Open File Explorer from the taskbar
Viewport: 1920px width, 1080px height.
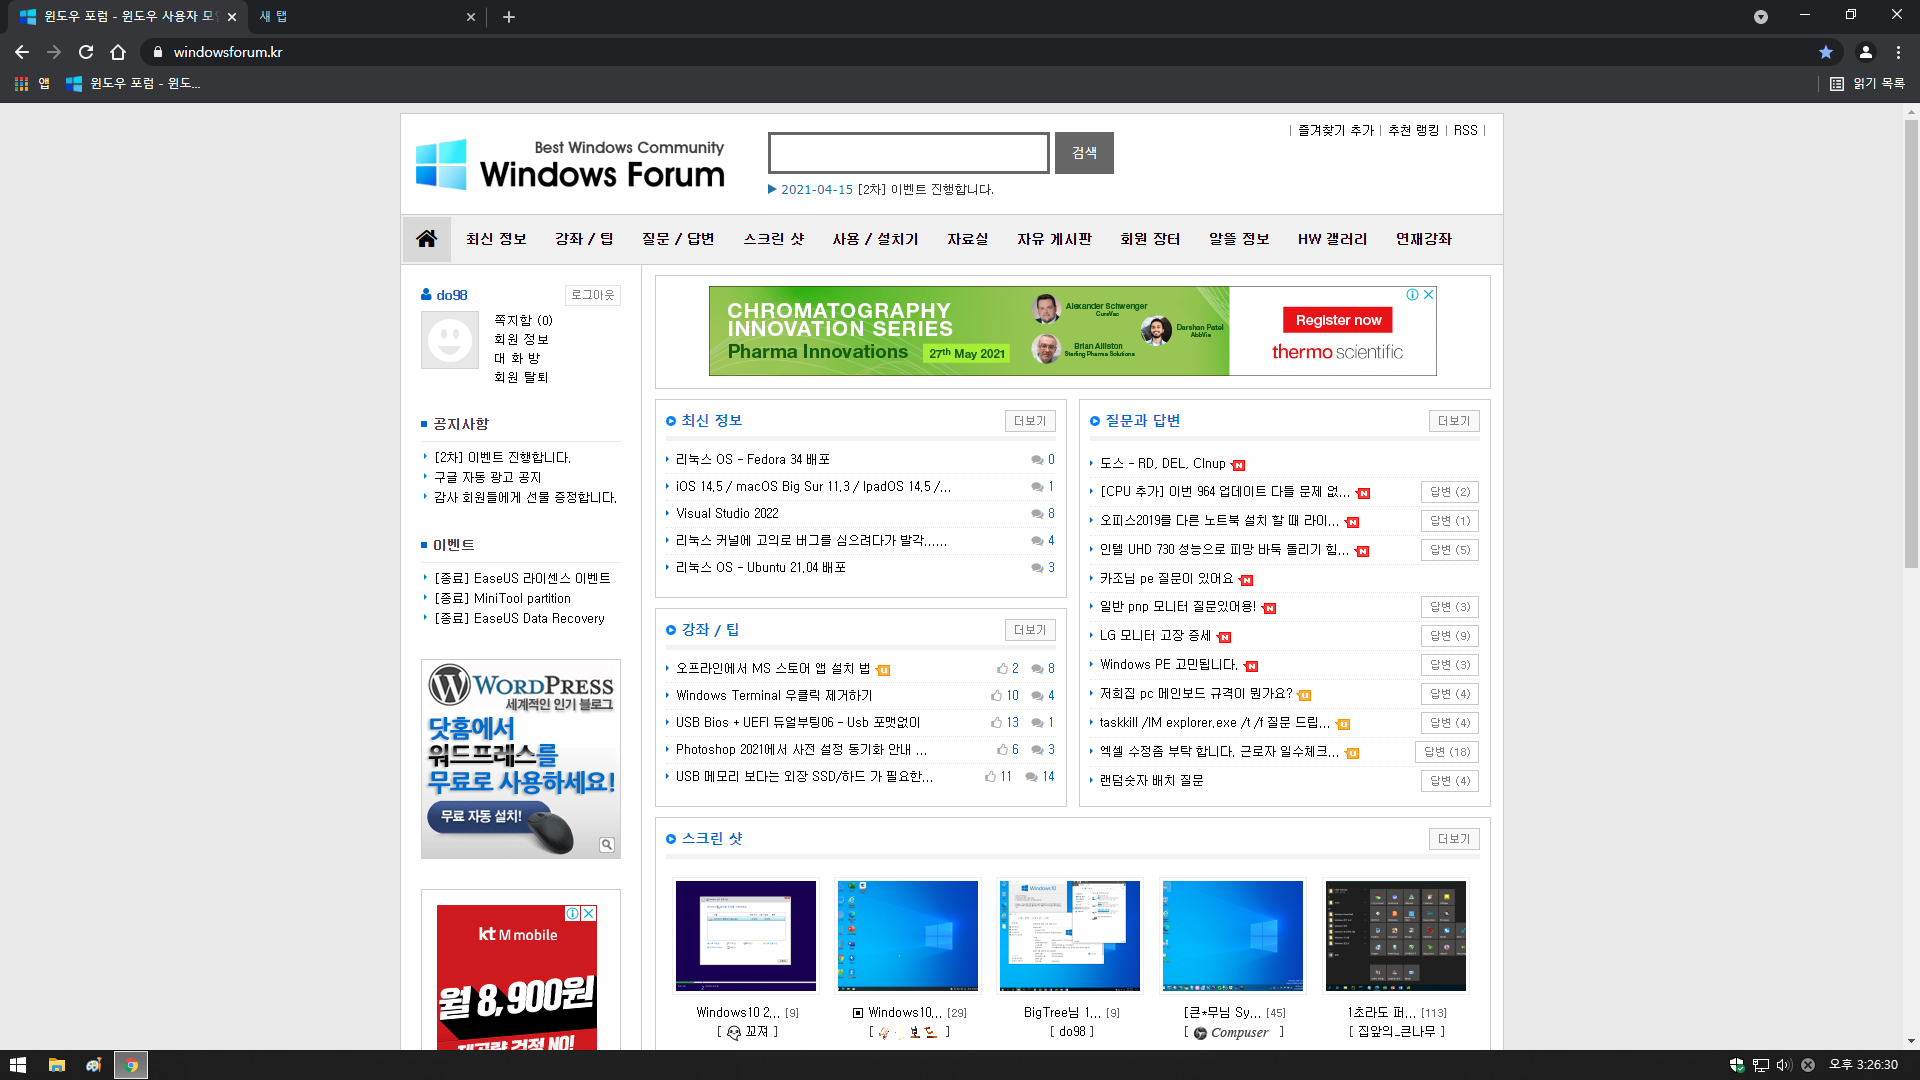coord(57,1065)
